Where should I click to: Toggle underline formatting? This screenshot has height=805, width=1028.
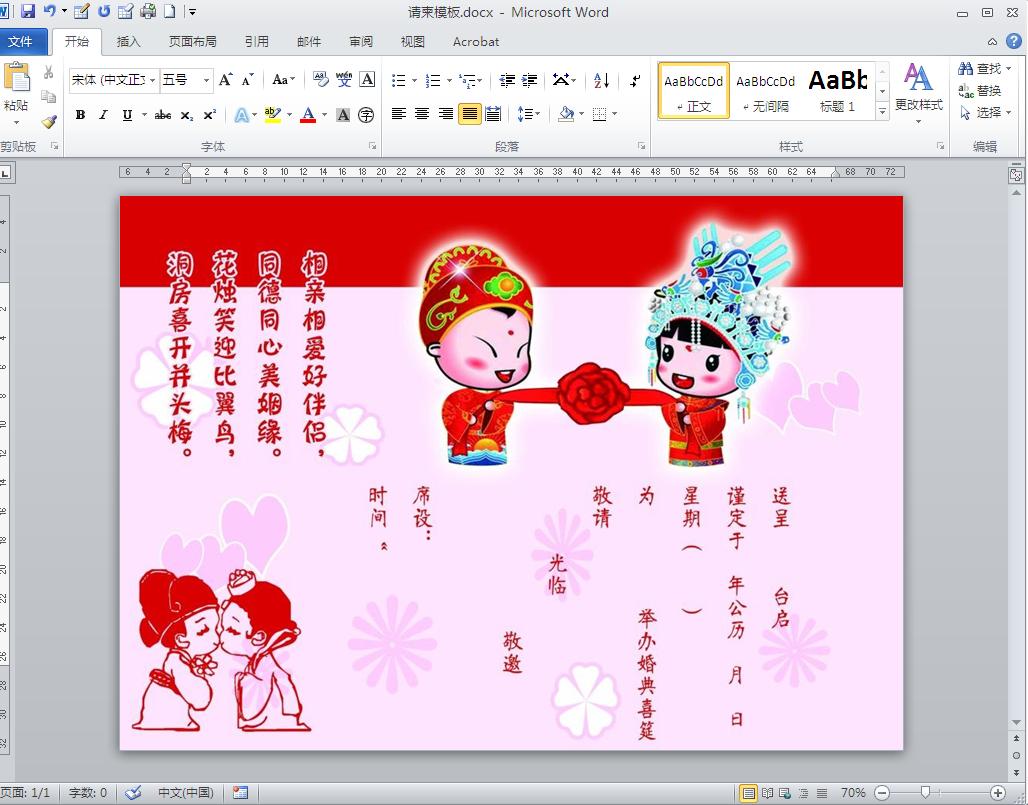[126, 115]
